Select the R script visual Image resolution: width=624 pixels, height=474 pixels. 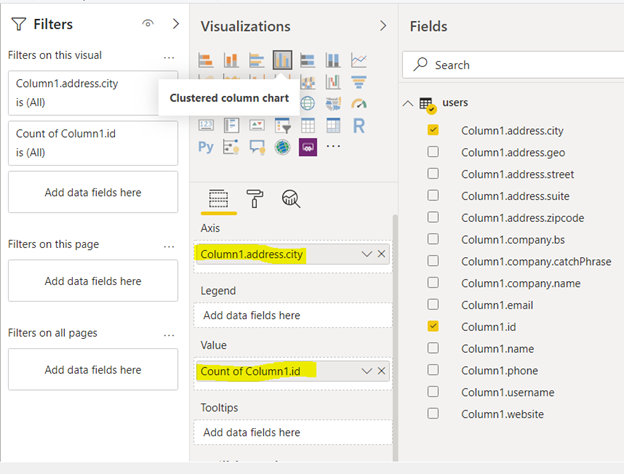(x=359, y=126)
